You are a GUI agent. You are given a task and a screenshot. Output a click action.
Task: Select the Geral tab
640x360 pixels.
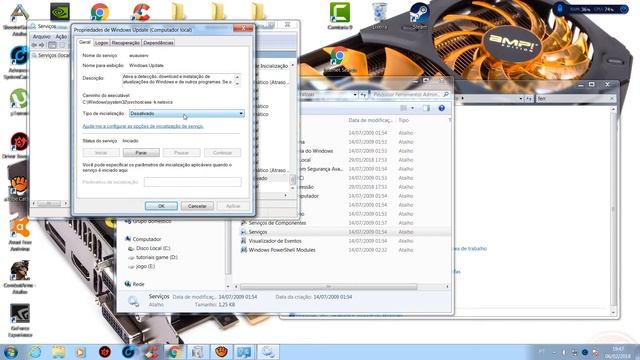84,42
